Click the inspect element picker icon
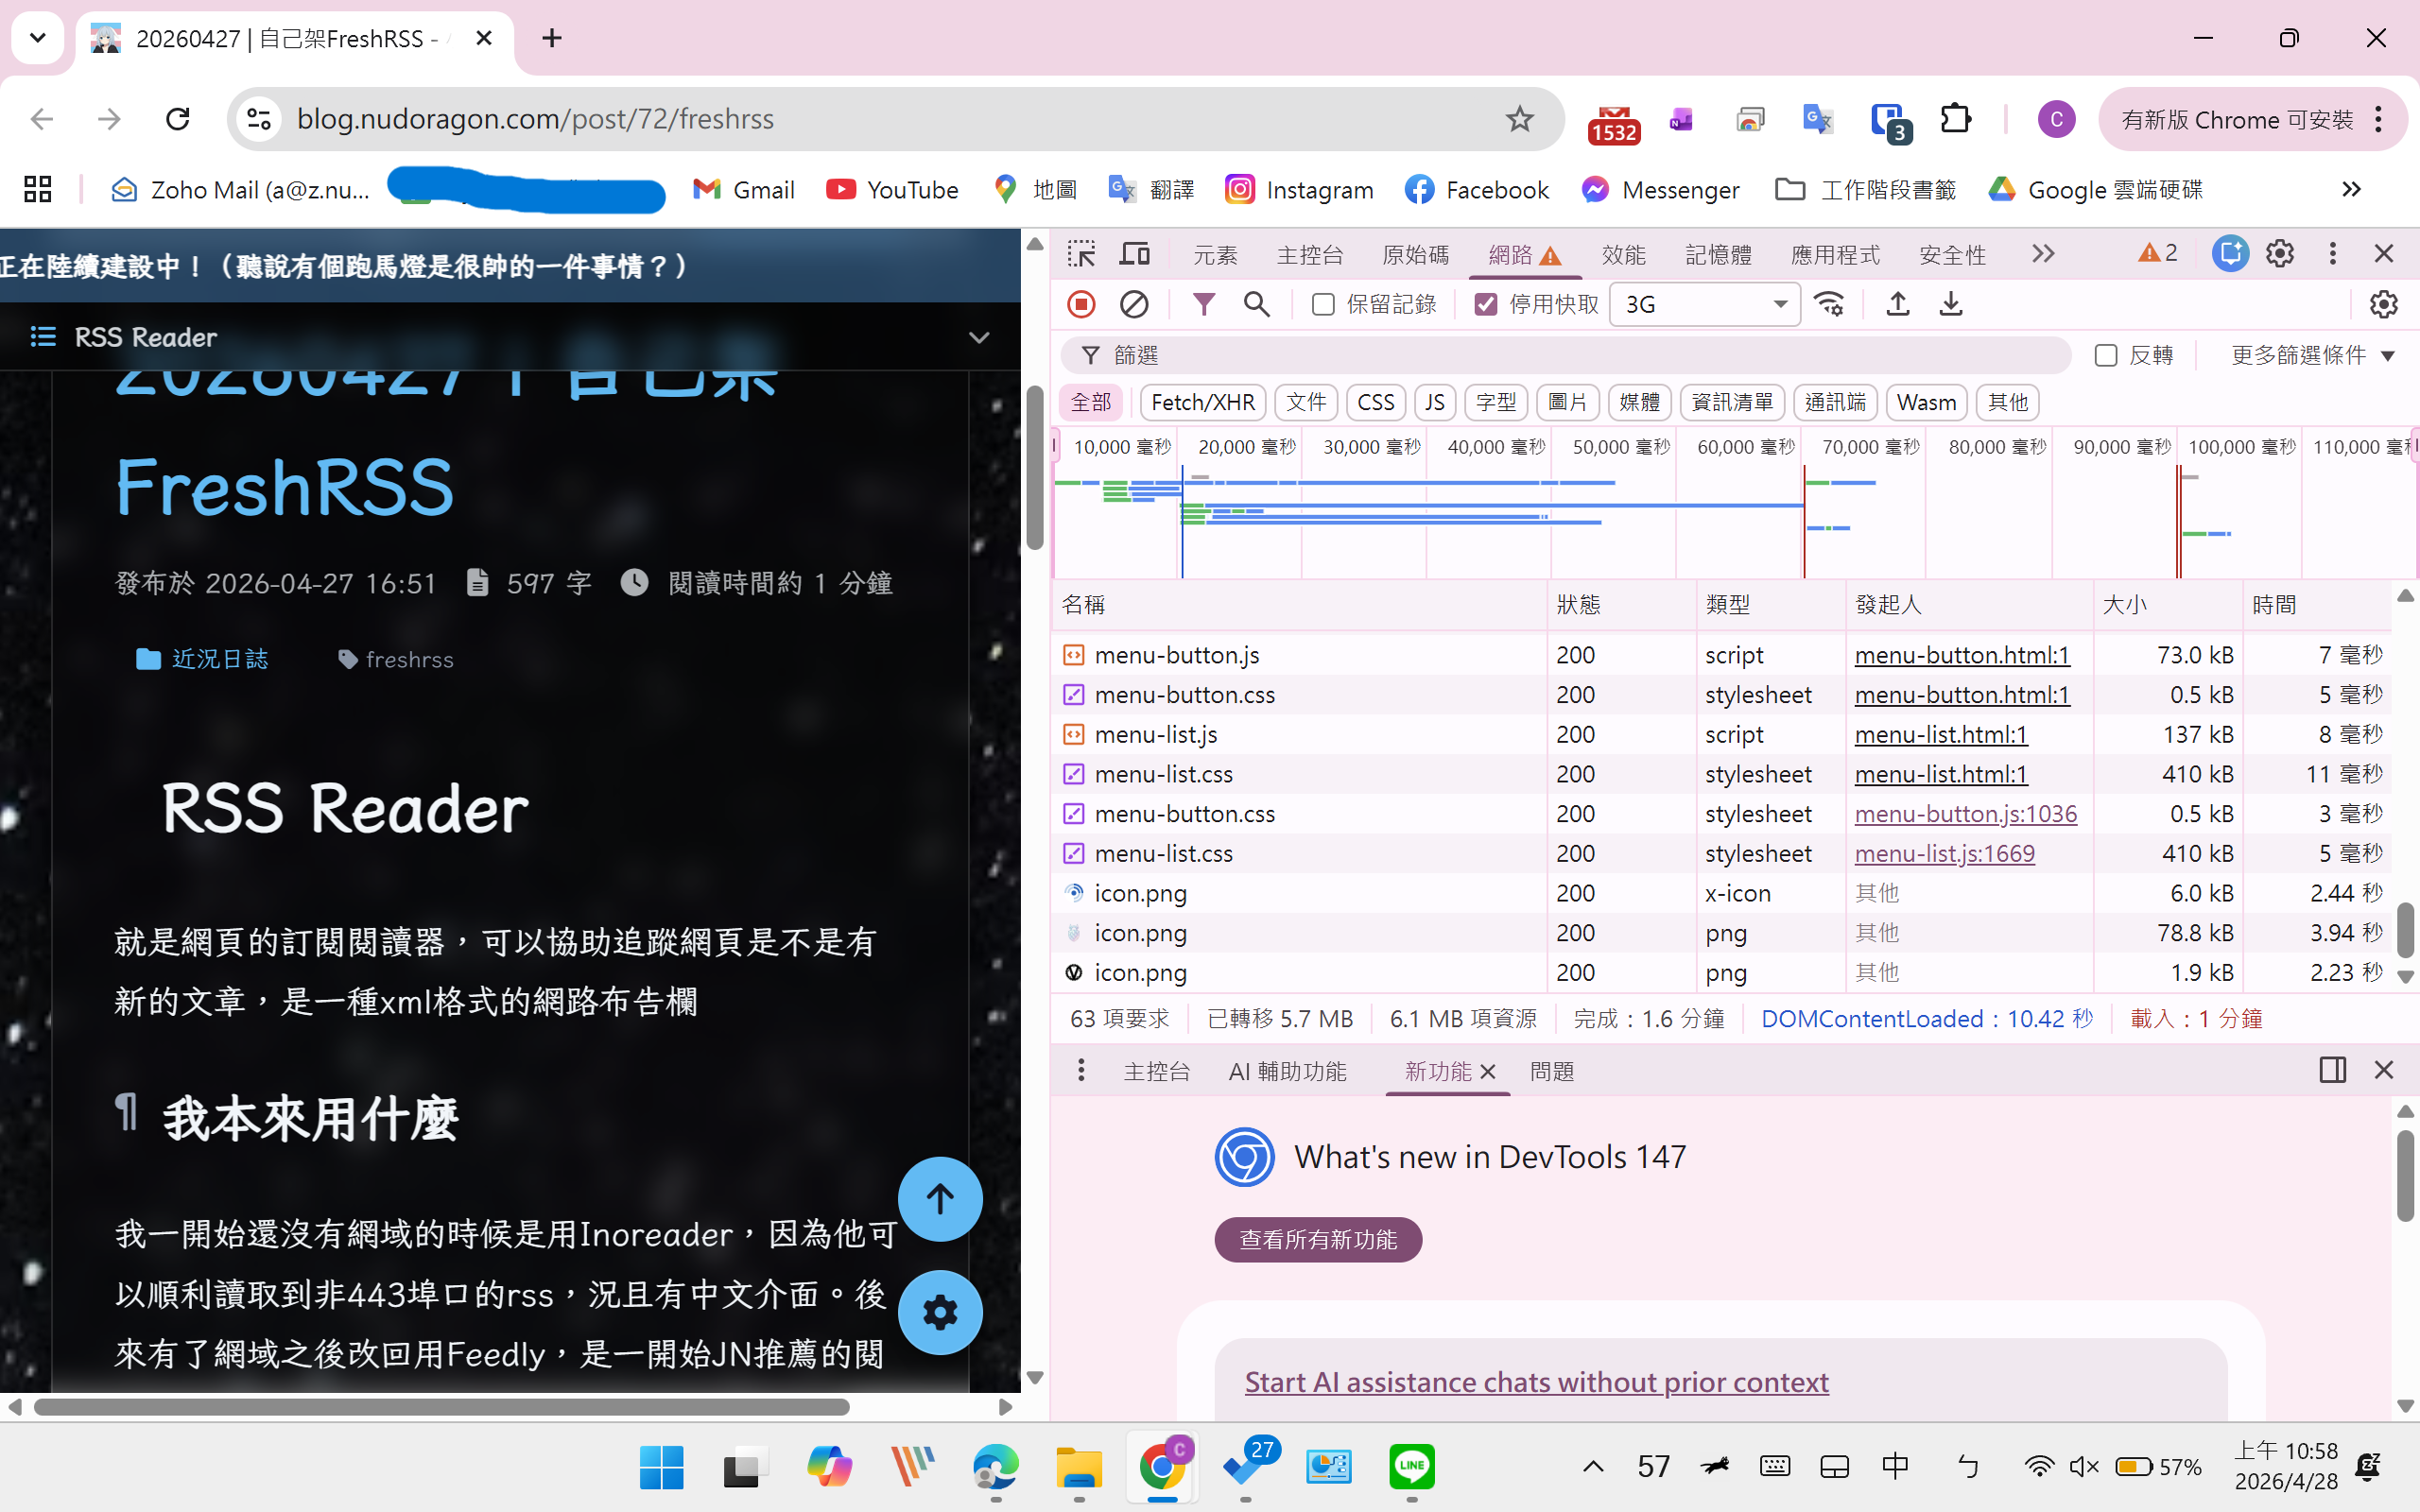2420x1512 pixels. (1081, 254)
